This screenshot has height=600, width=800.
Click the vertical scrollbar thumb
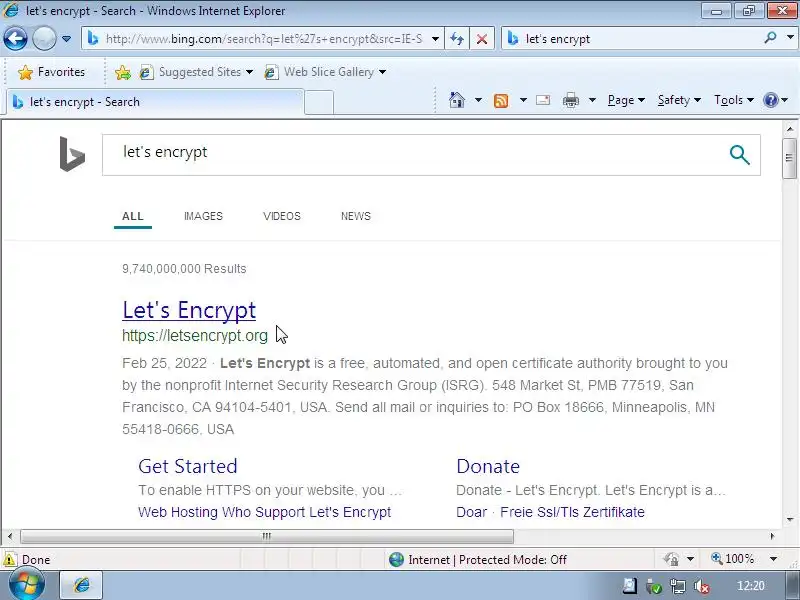pos(789,158)
